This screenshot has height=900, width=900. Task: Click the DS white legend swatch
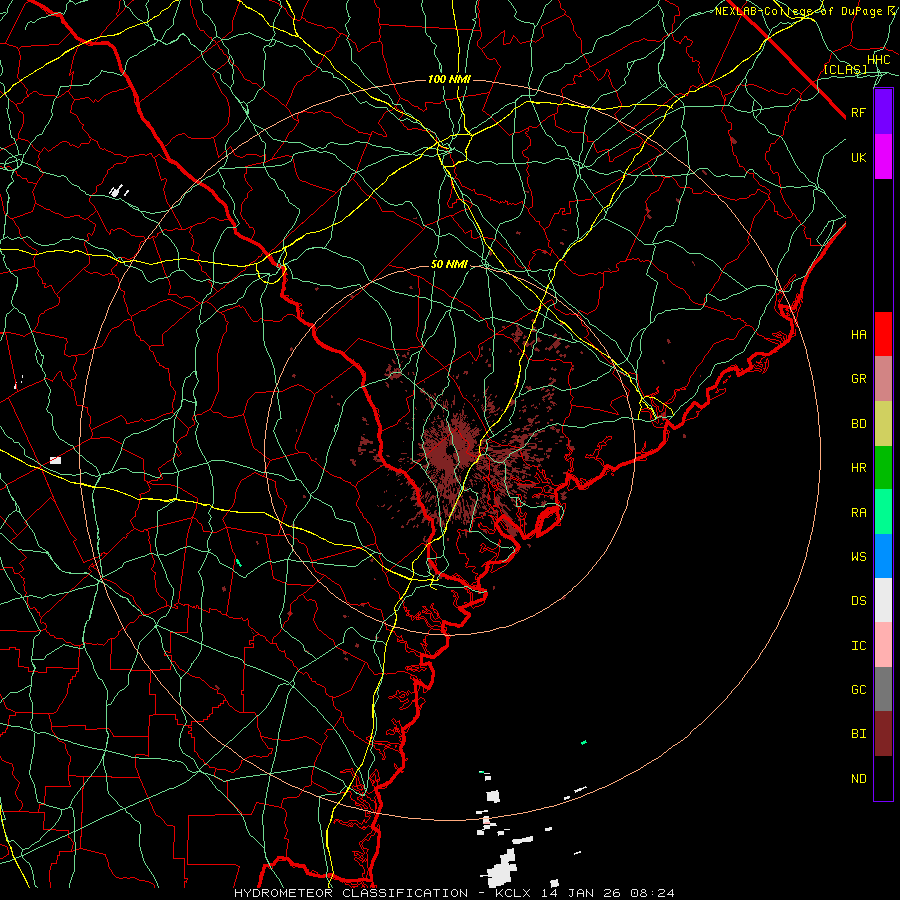tap(883, 600)
